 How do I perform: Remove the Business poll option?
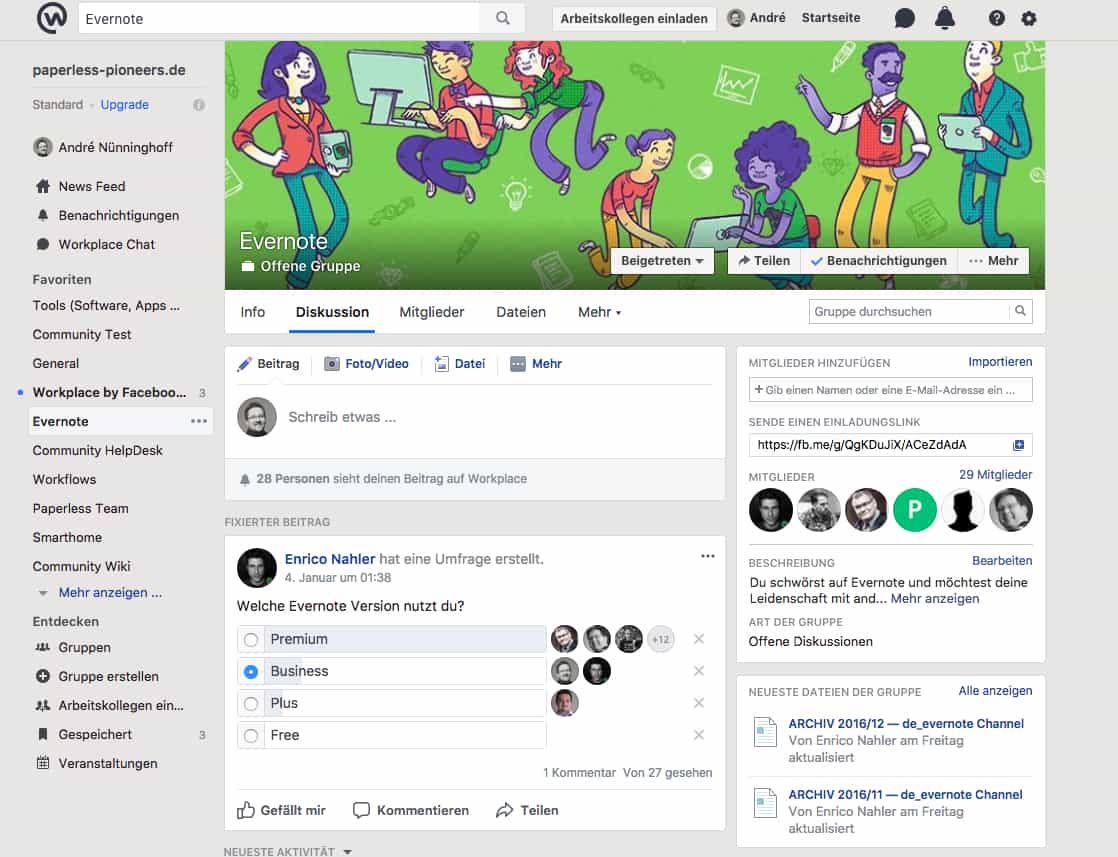699,671
